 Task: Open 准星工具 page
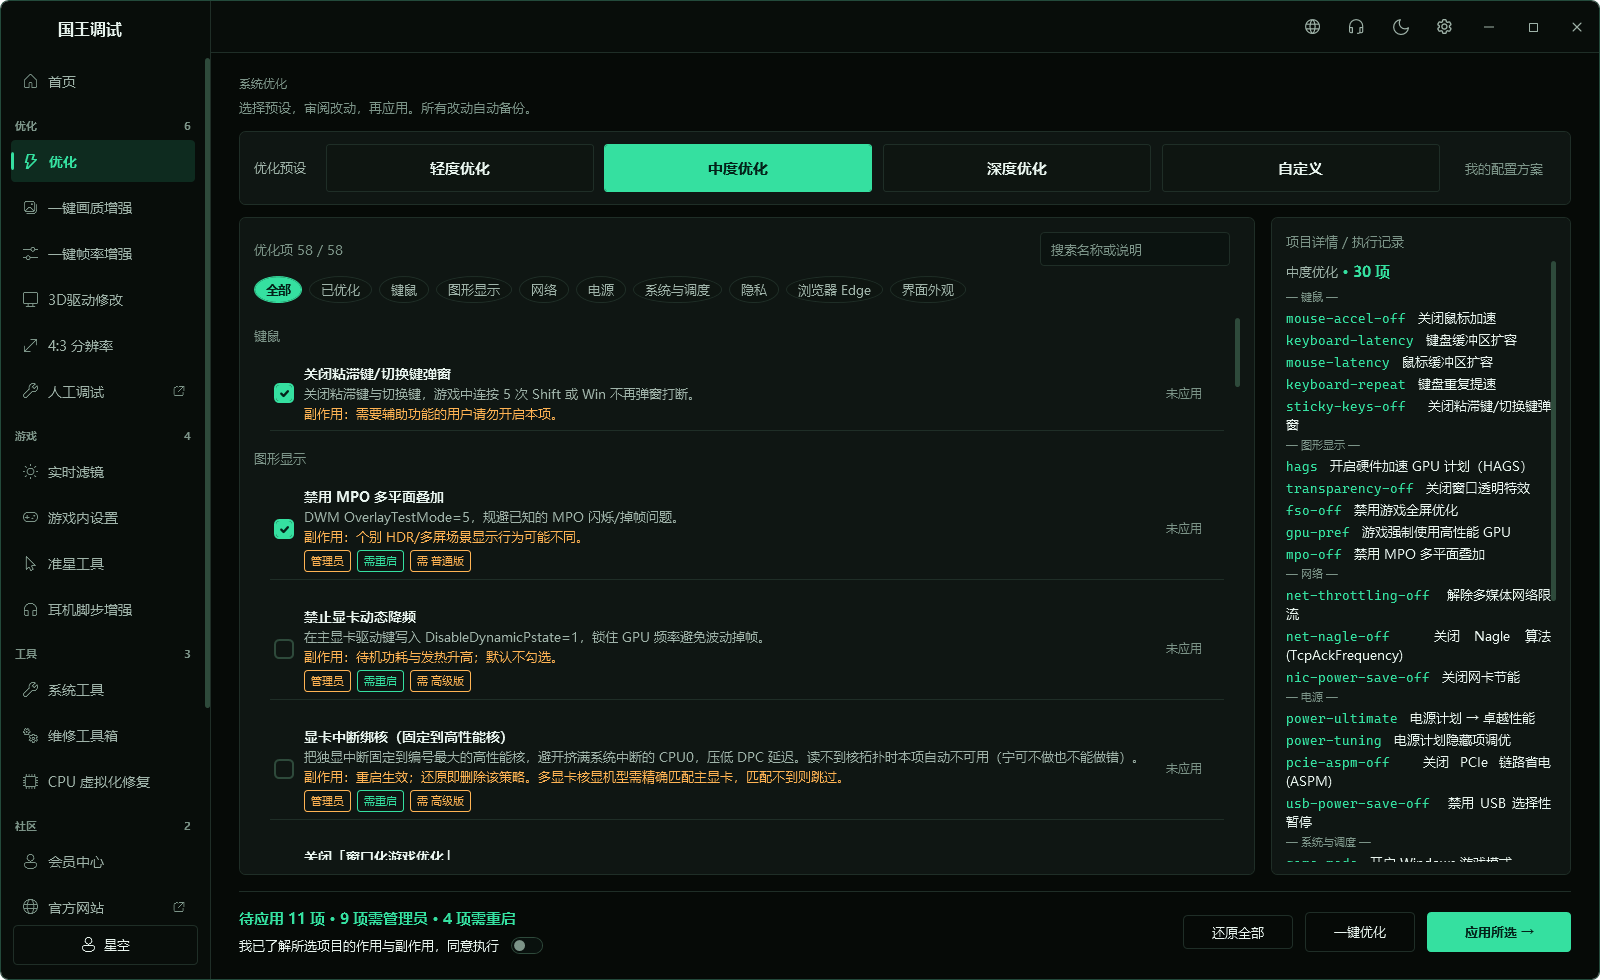pyautogui.click(x=103, y=564)
